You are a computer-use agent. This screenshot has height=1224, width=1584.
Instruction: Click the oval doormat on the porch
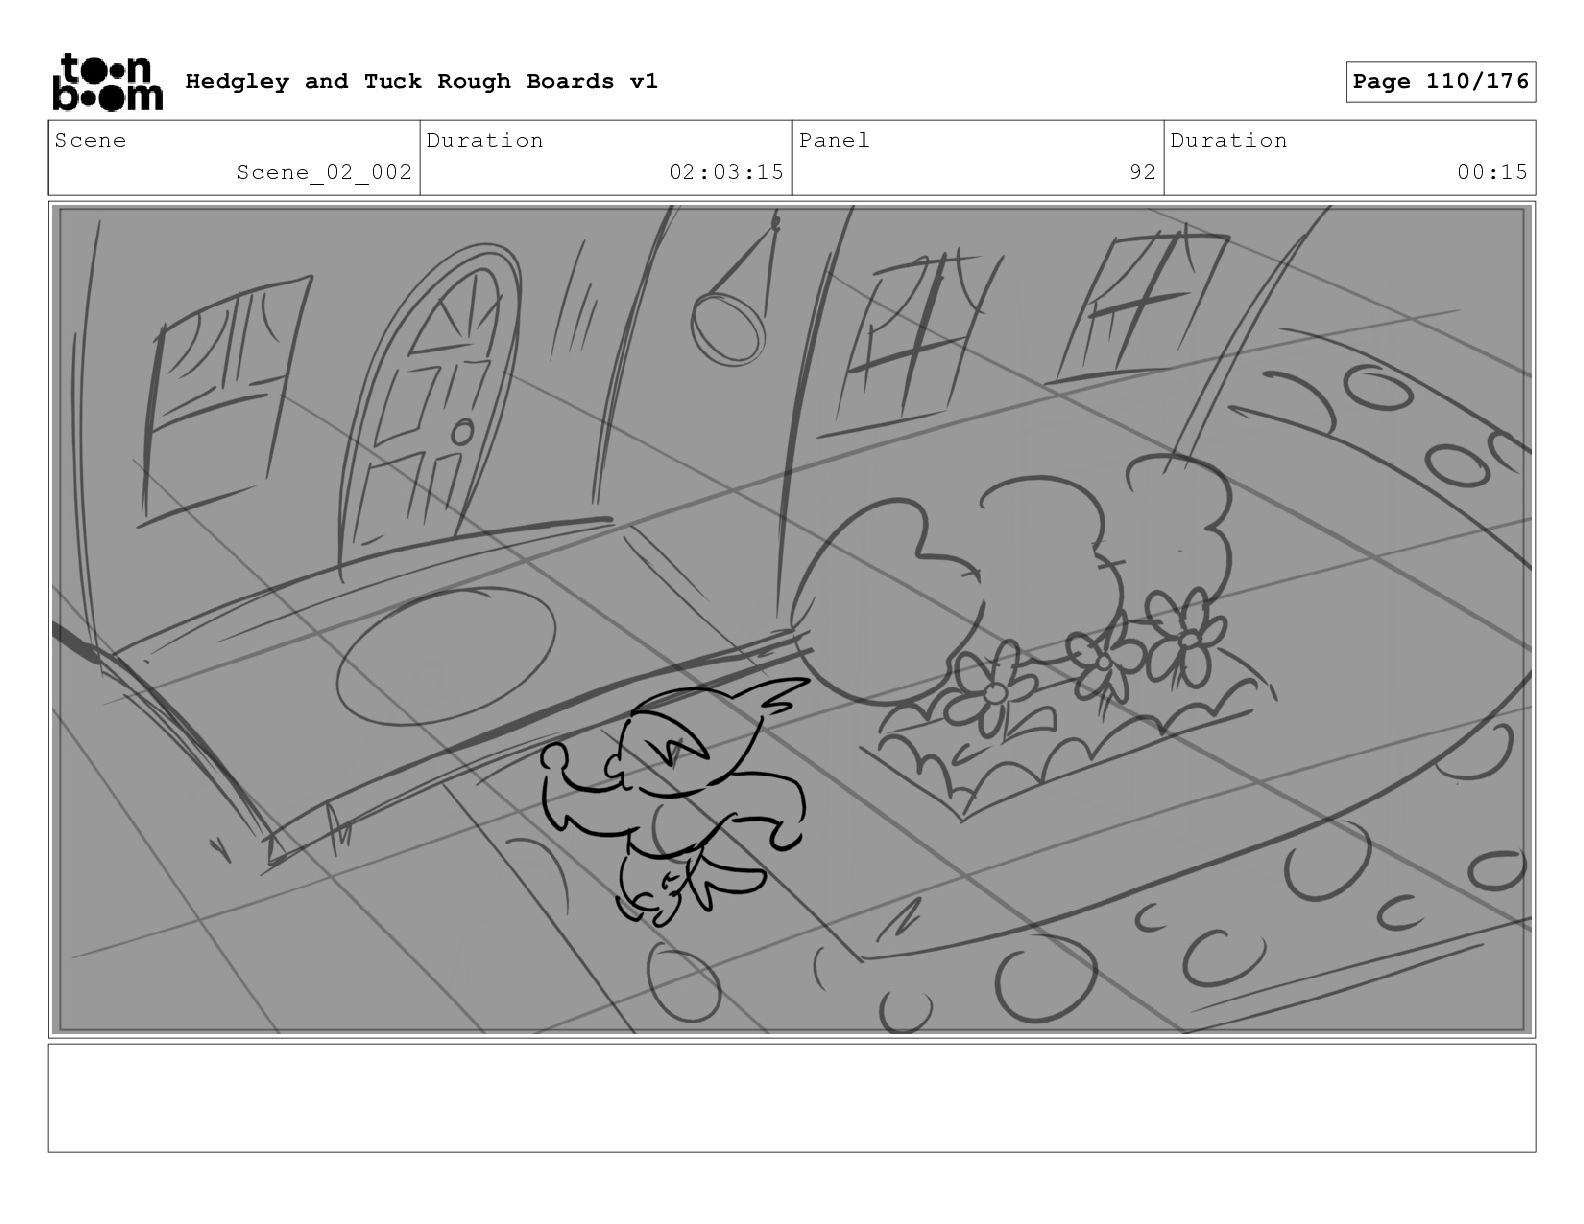pos(446,650)
